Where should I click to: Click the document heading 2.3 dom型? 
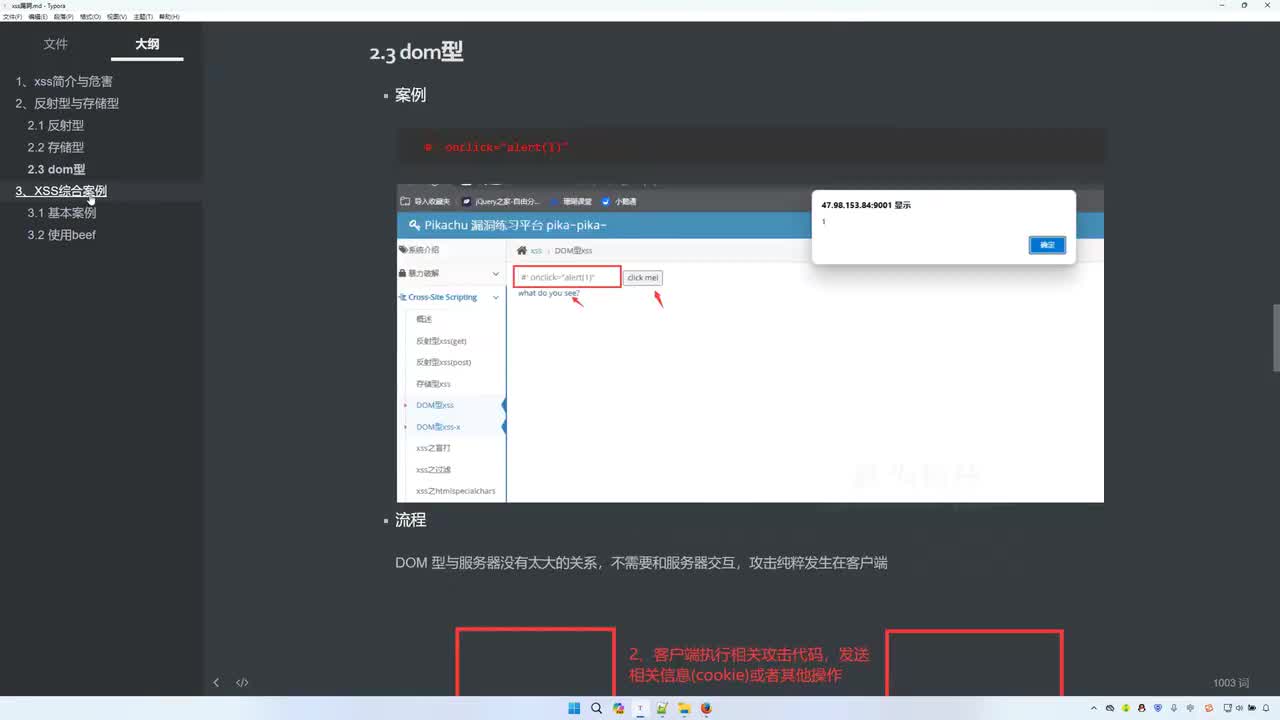tap(416, 53)
